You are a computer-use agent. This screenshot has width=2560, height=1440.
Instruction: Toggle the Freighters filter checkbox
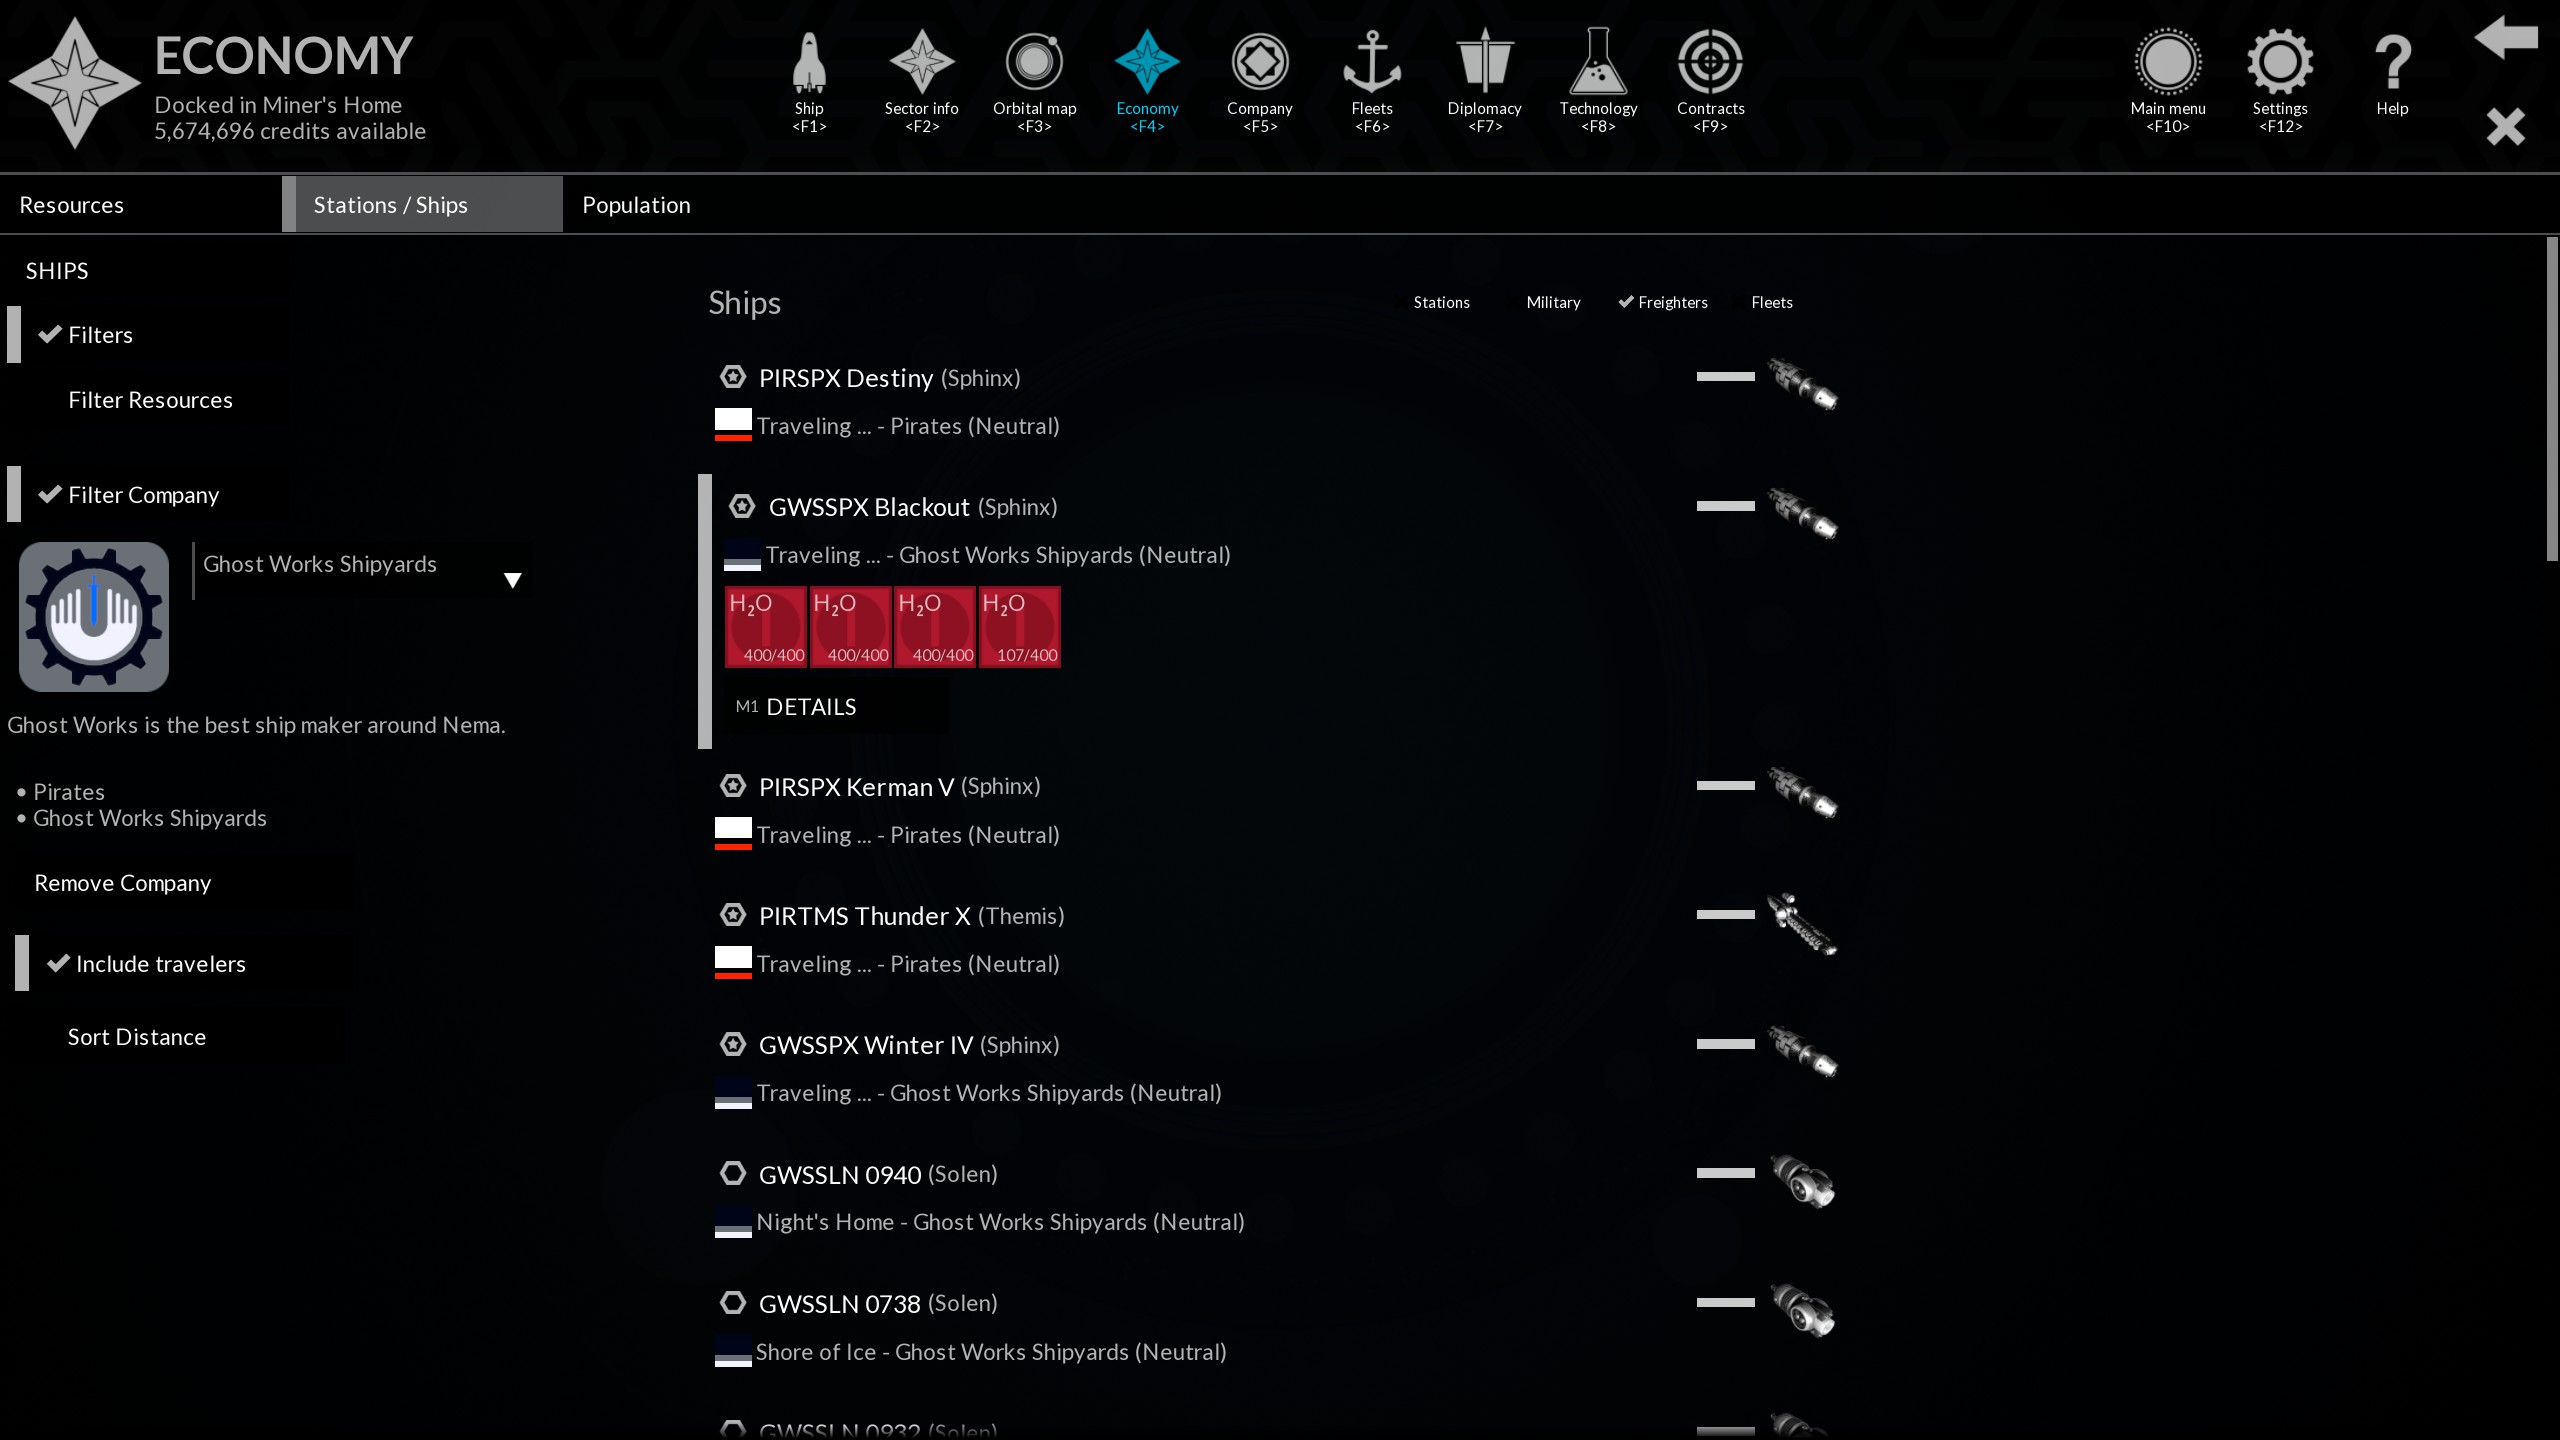(x=1663, y=302)
